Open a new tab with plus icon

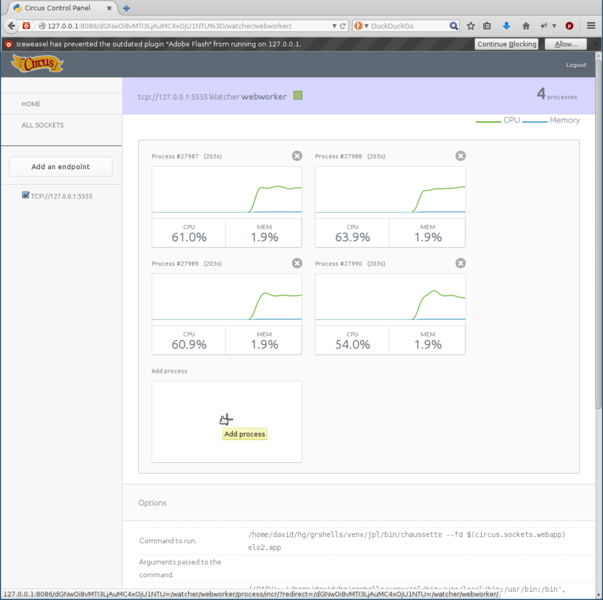click(126, 8)
